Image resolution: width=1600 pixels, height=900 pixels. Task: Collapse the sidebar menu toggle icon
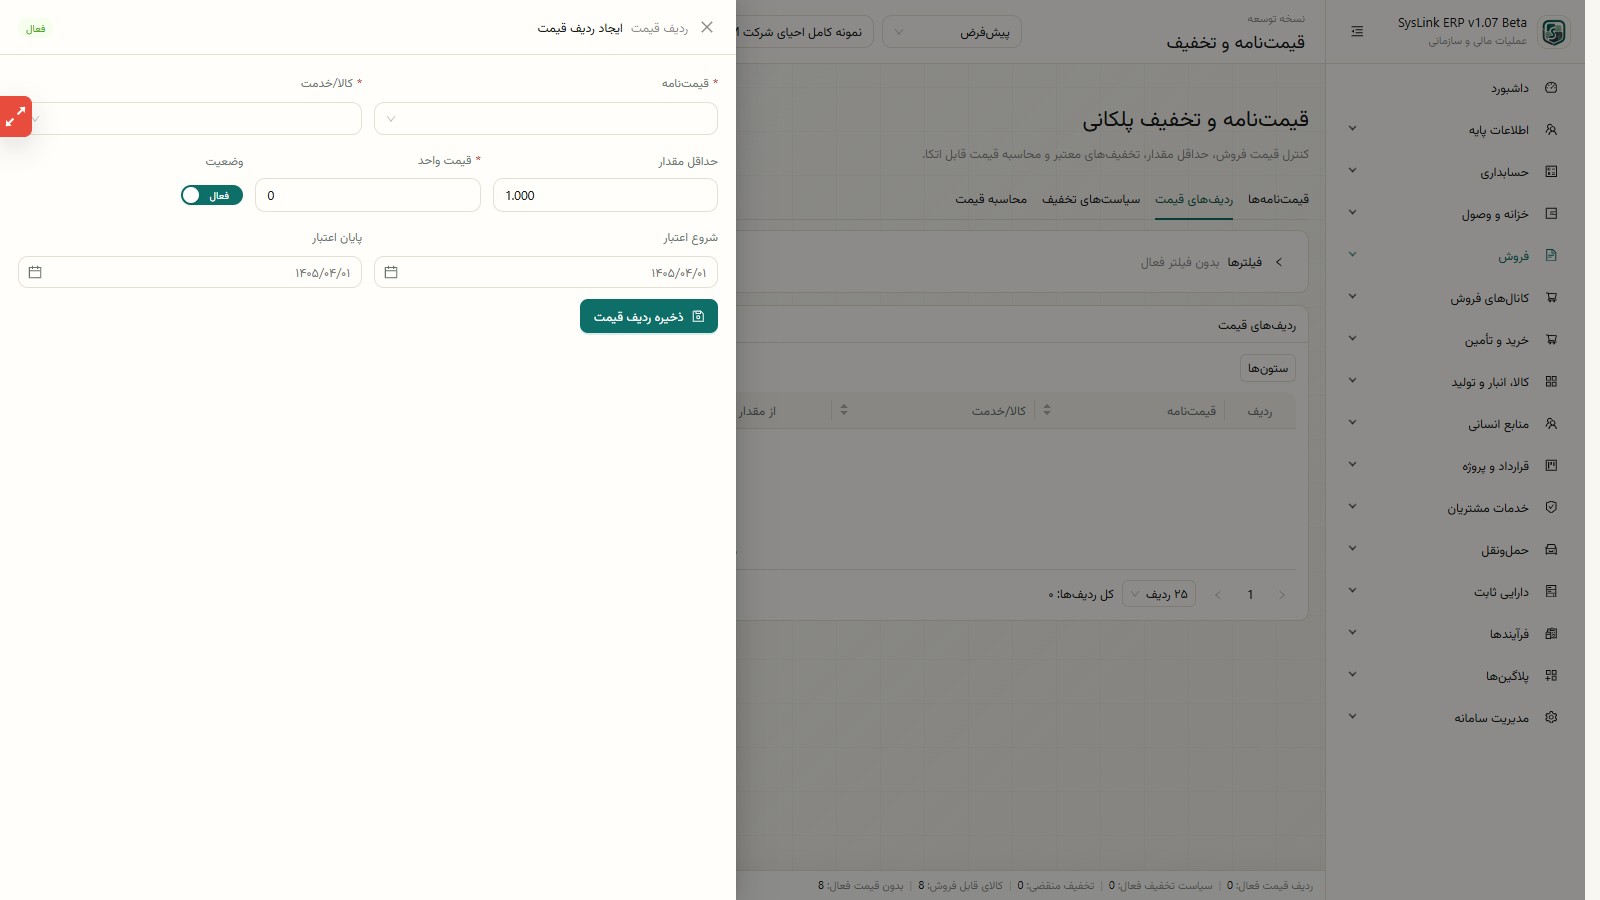click(x=1357, y=32)
